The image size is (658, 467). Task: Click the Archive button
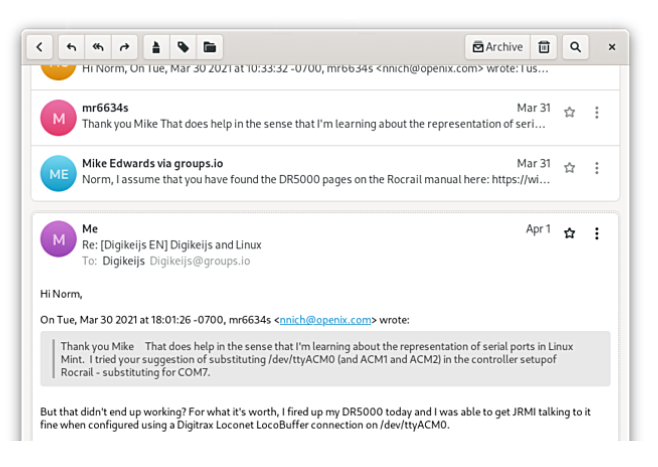(497, 46)
